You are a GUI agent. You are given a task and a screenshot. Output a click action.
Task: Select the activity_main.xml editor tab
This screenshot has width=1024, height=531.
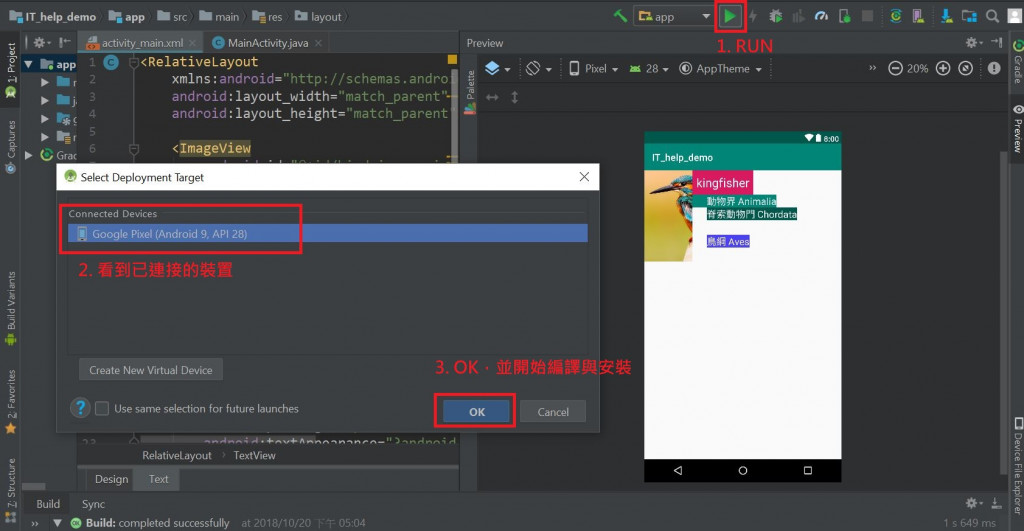click(x=142, y=43)
